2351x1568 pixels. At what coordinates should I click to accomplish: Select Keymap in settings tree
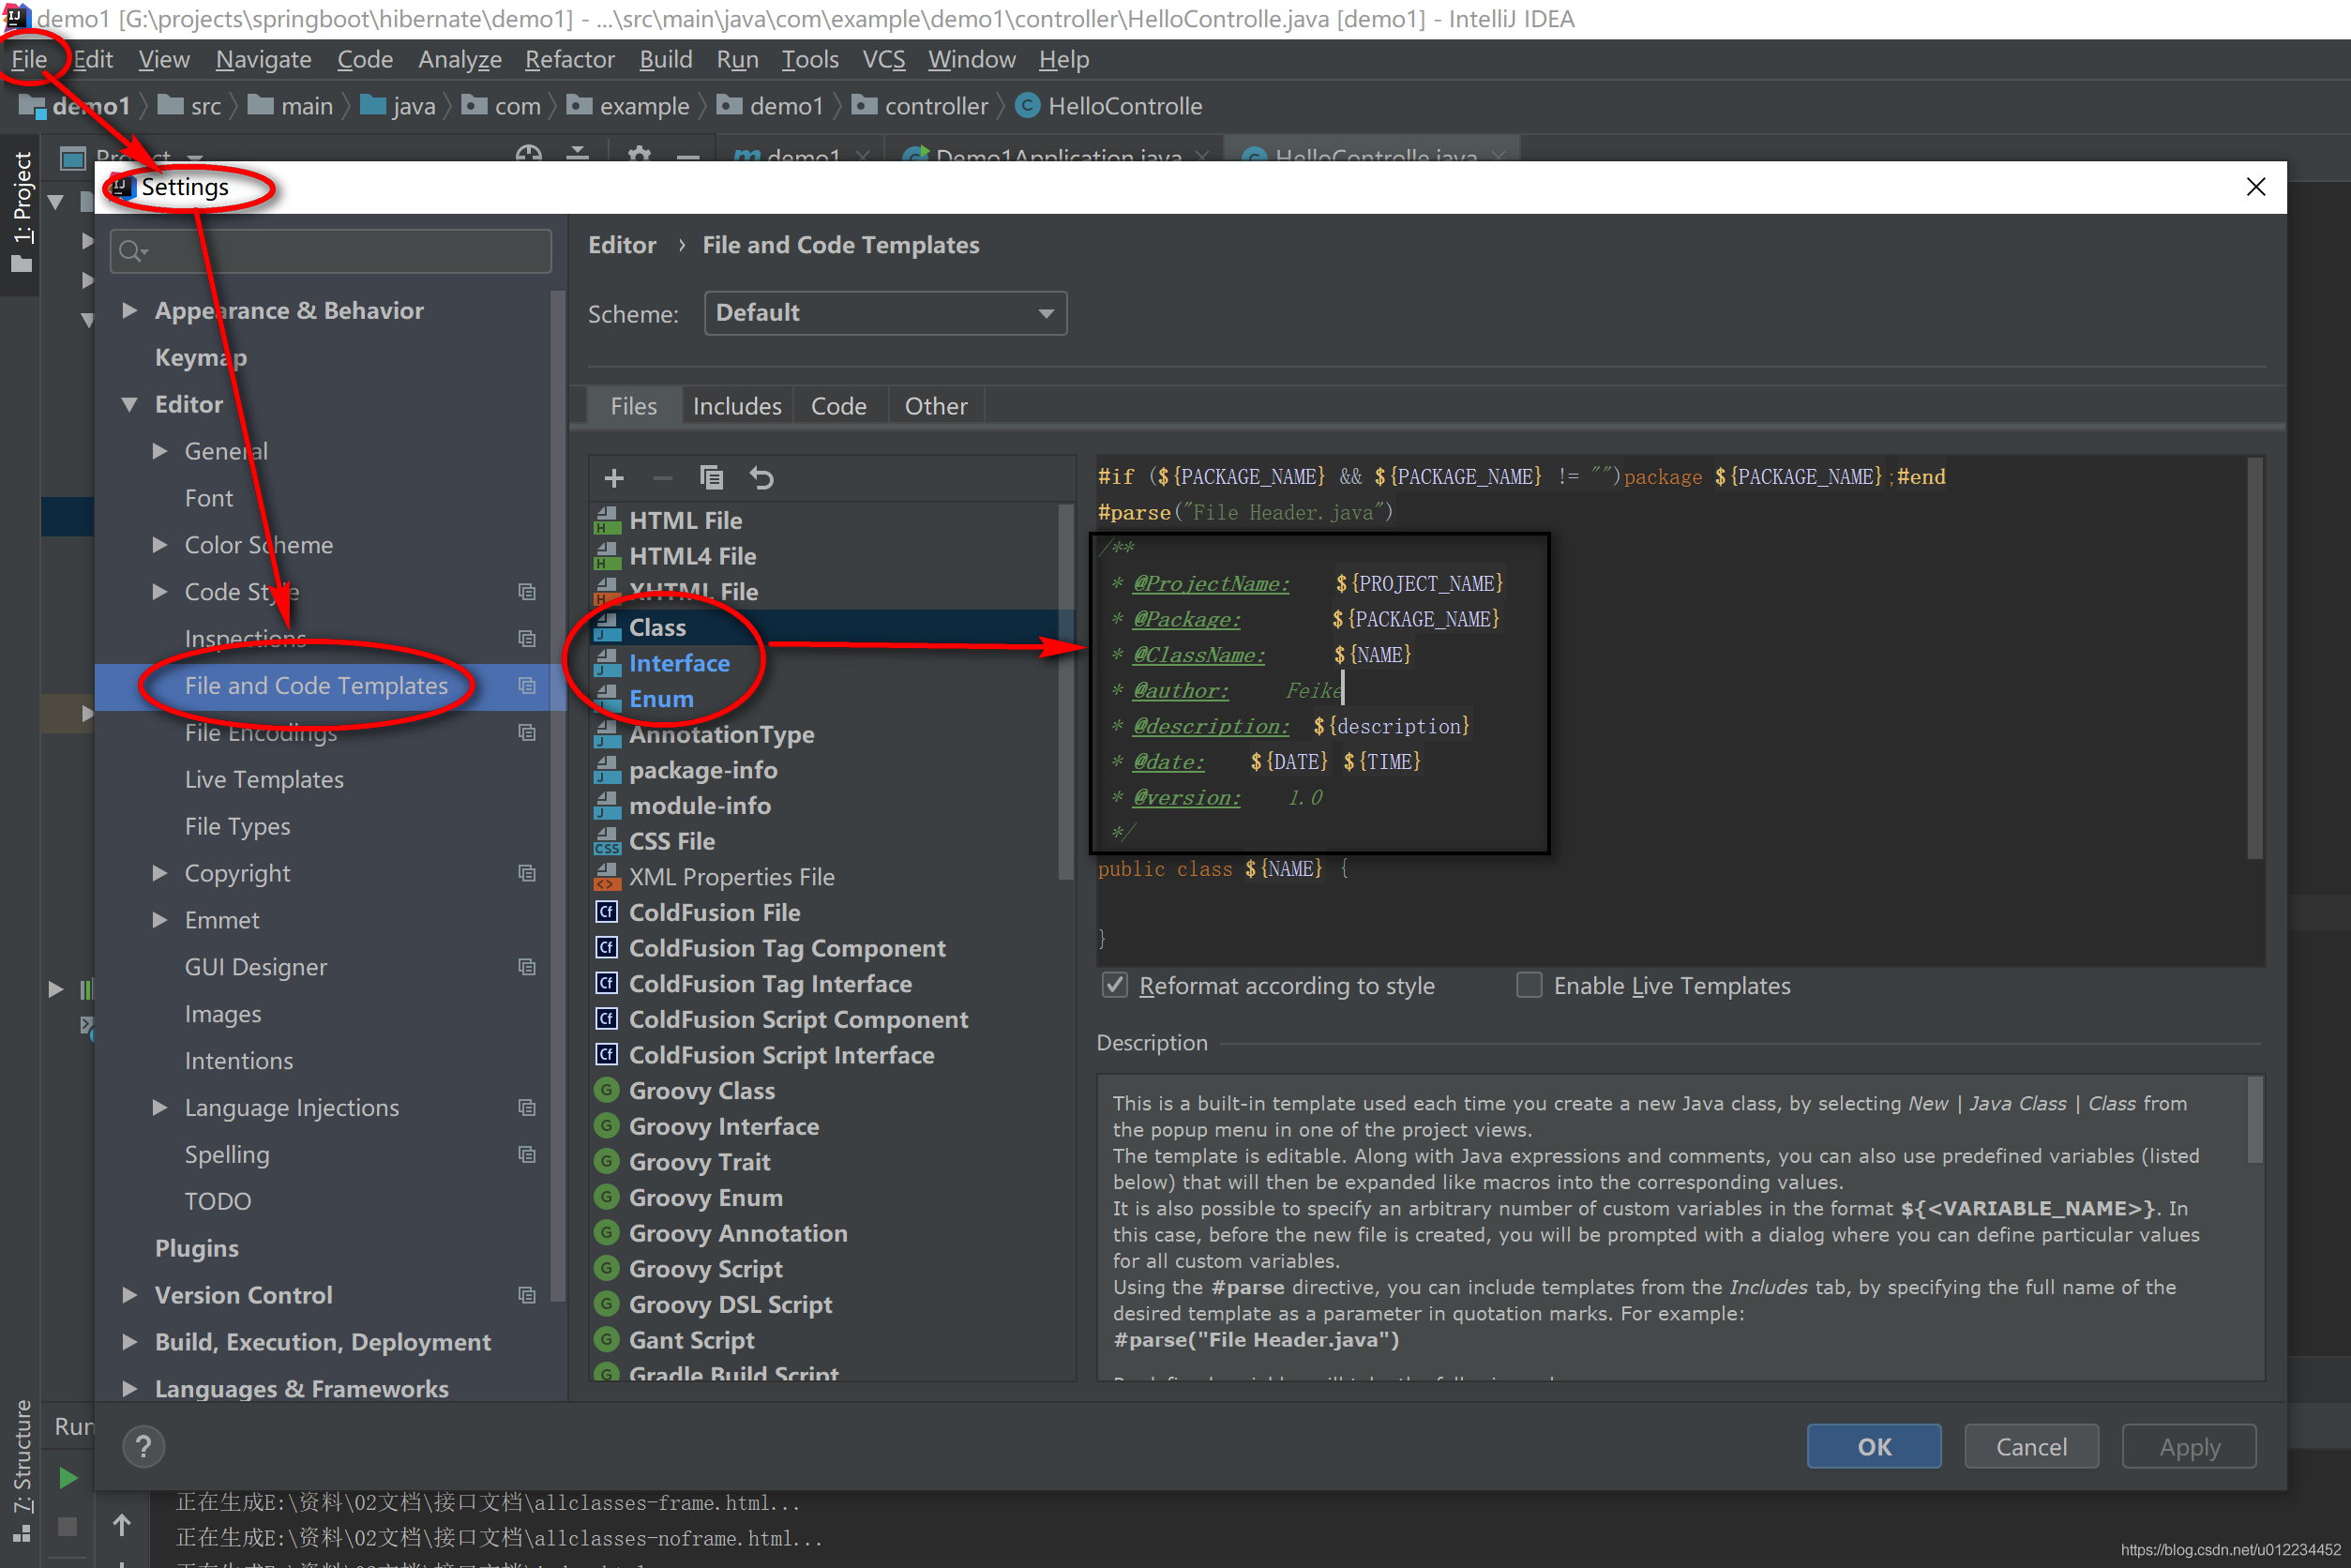[201, 358]
